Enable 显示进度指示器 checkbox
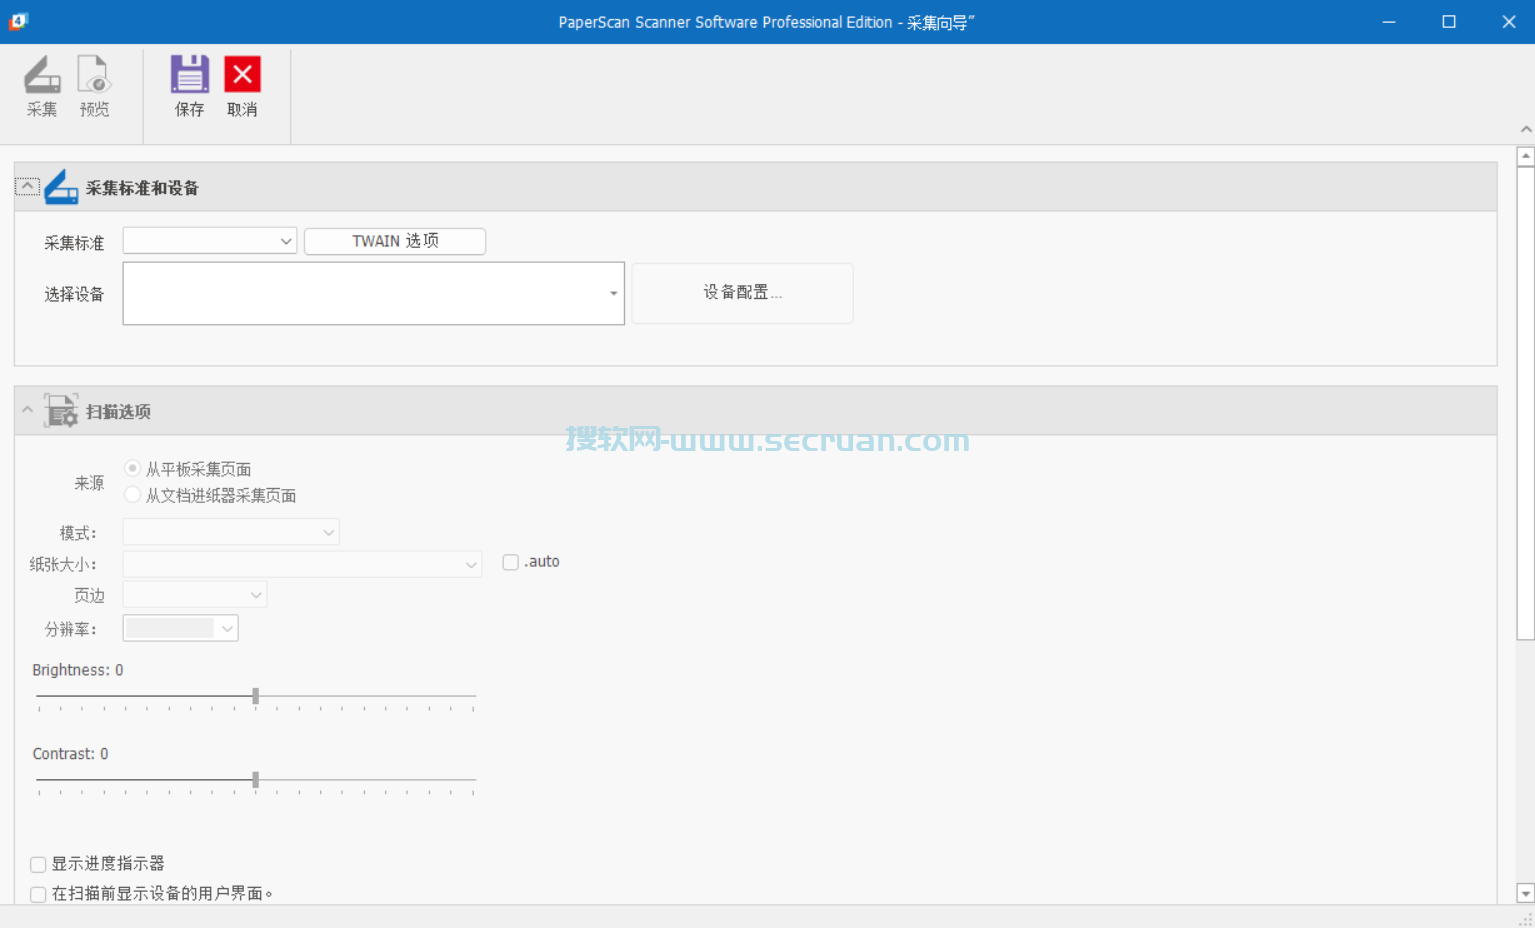The height and width of the screenshot is (928, 1535). [x=38, y=864]
